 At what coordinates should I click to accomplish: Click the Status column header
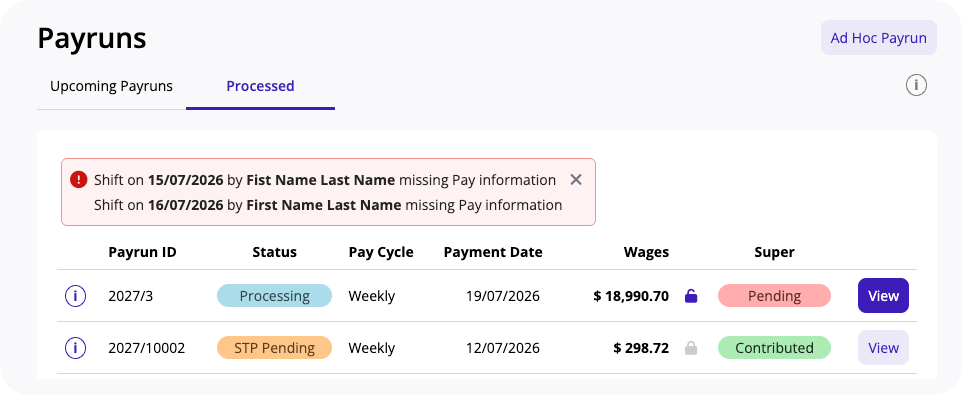coord(274,252)
